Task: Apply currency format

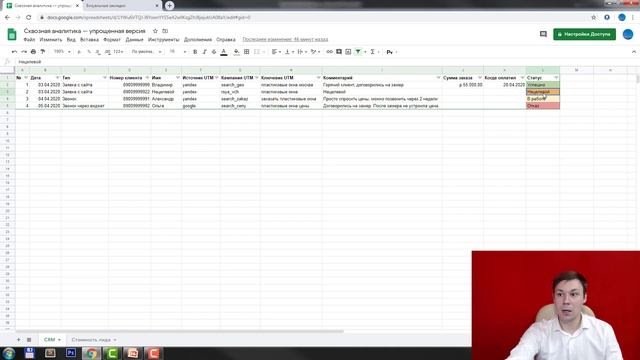Action: click(79, 52)
